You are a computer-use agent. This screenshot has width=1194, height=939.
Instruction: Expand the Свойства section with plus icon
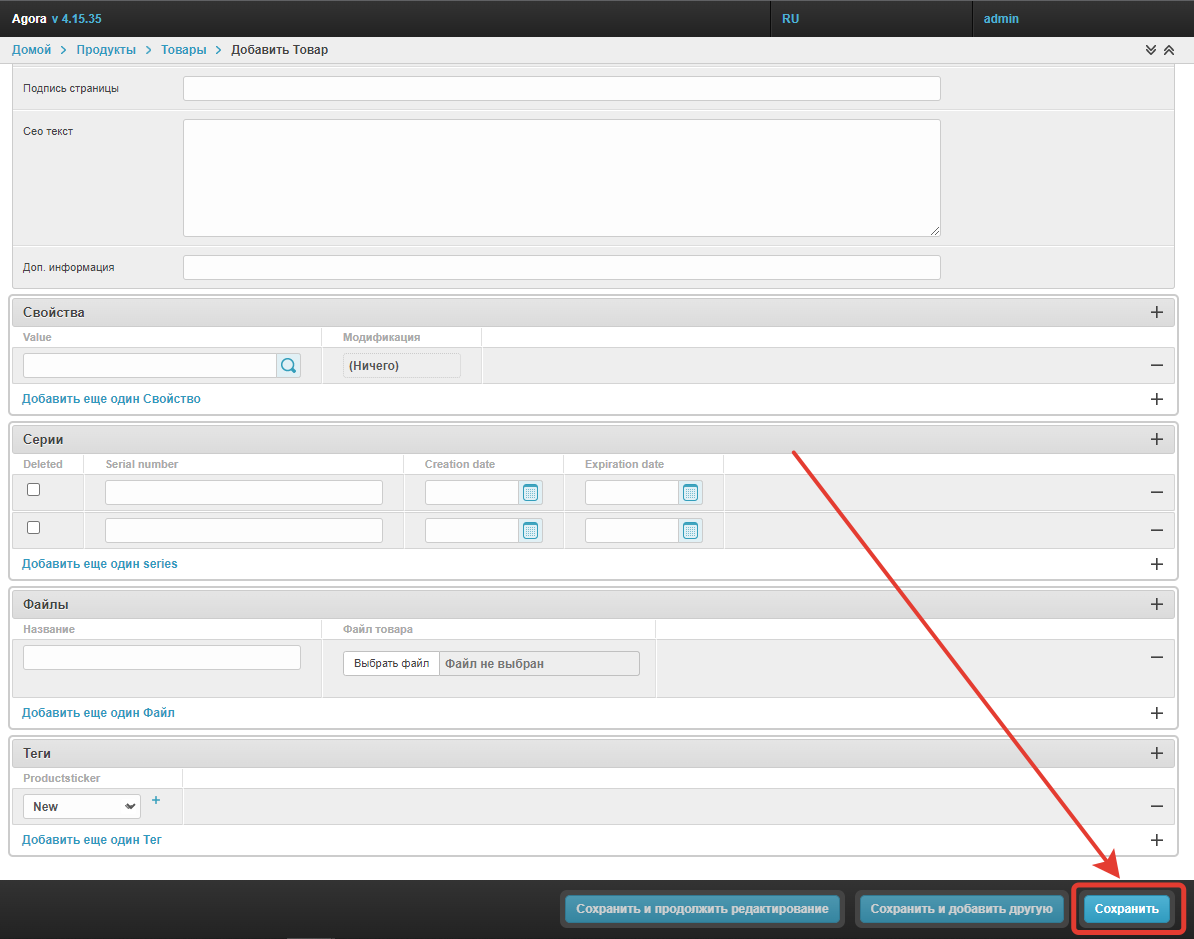point(1156,312)
